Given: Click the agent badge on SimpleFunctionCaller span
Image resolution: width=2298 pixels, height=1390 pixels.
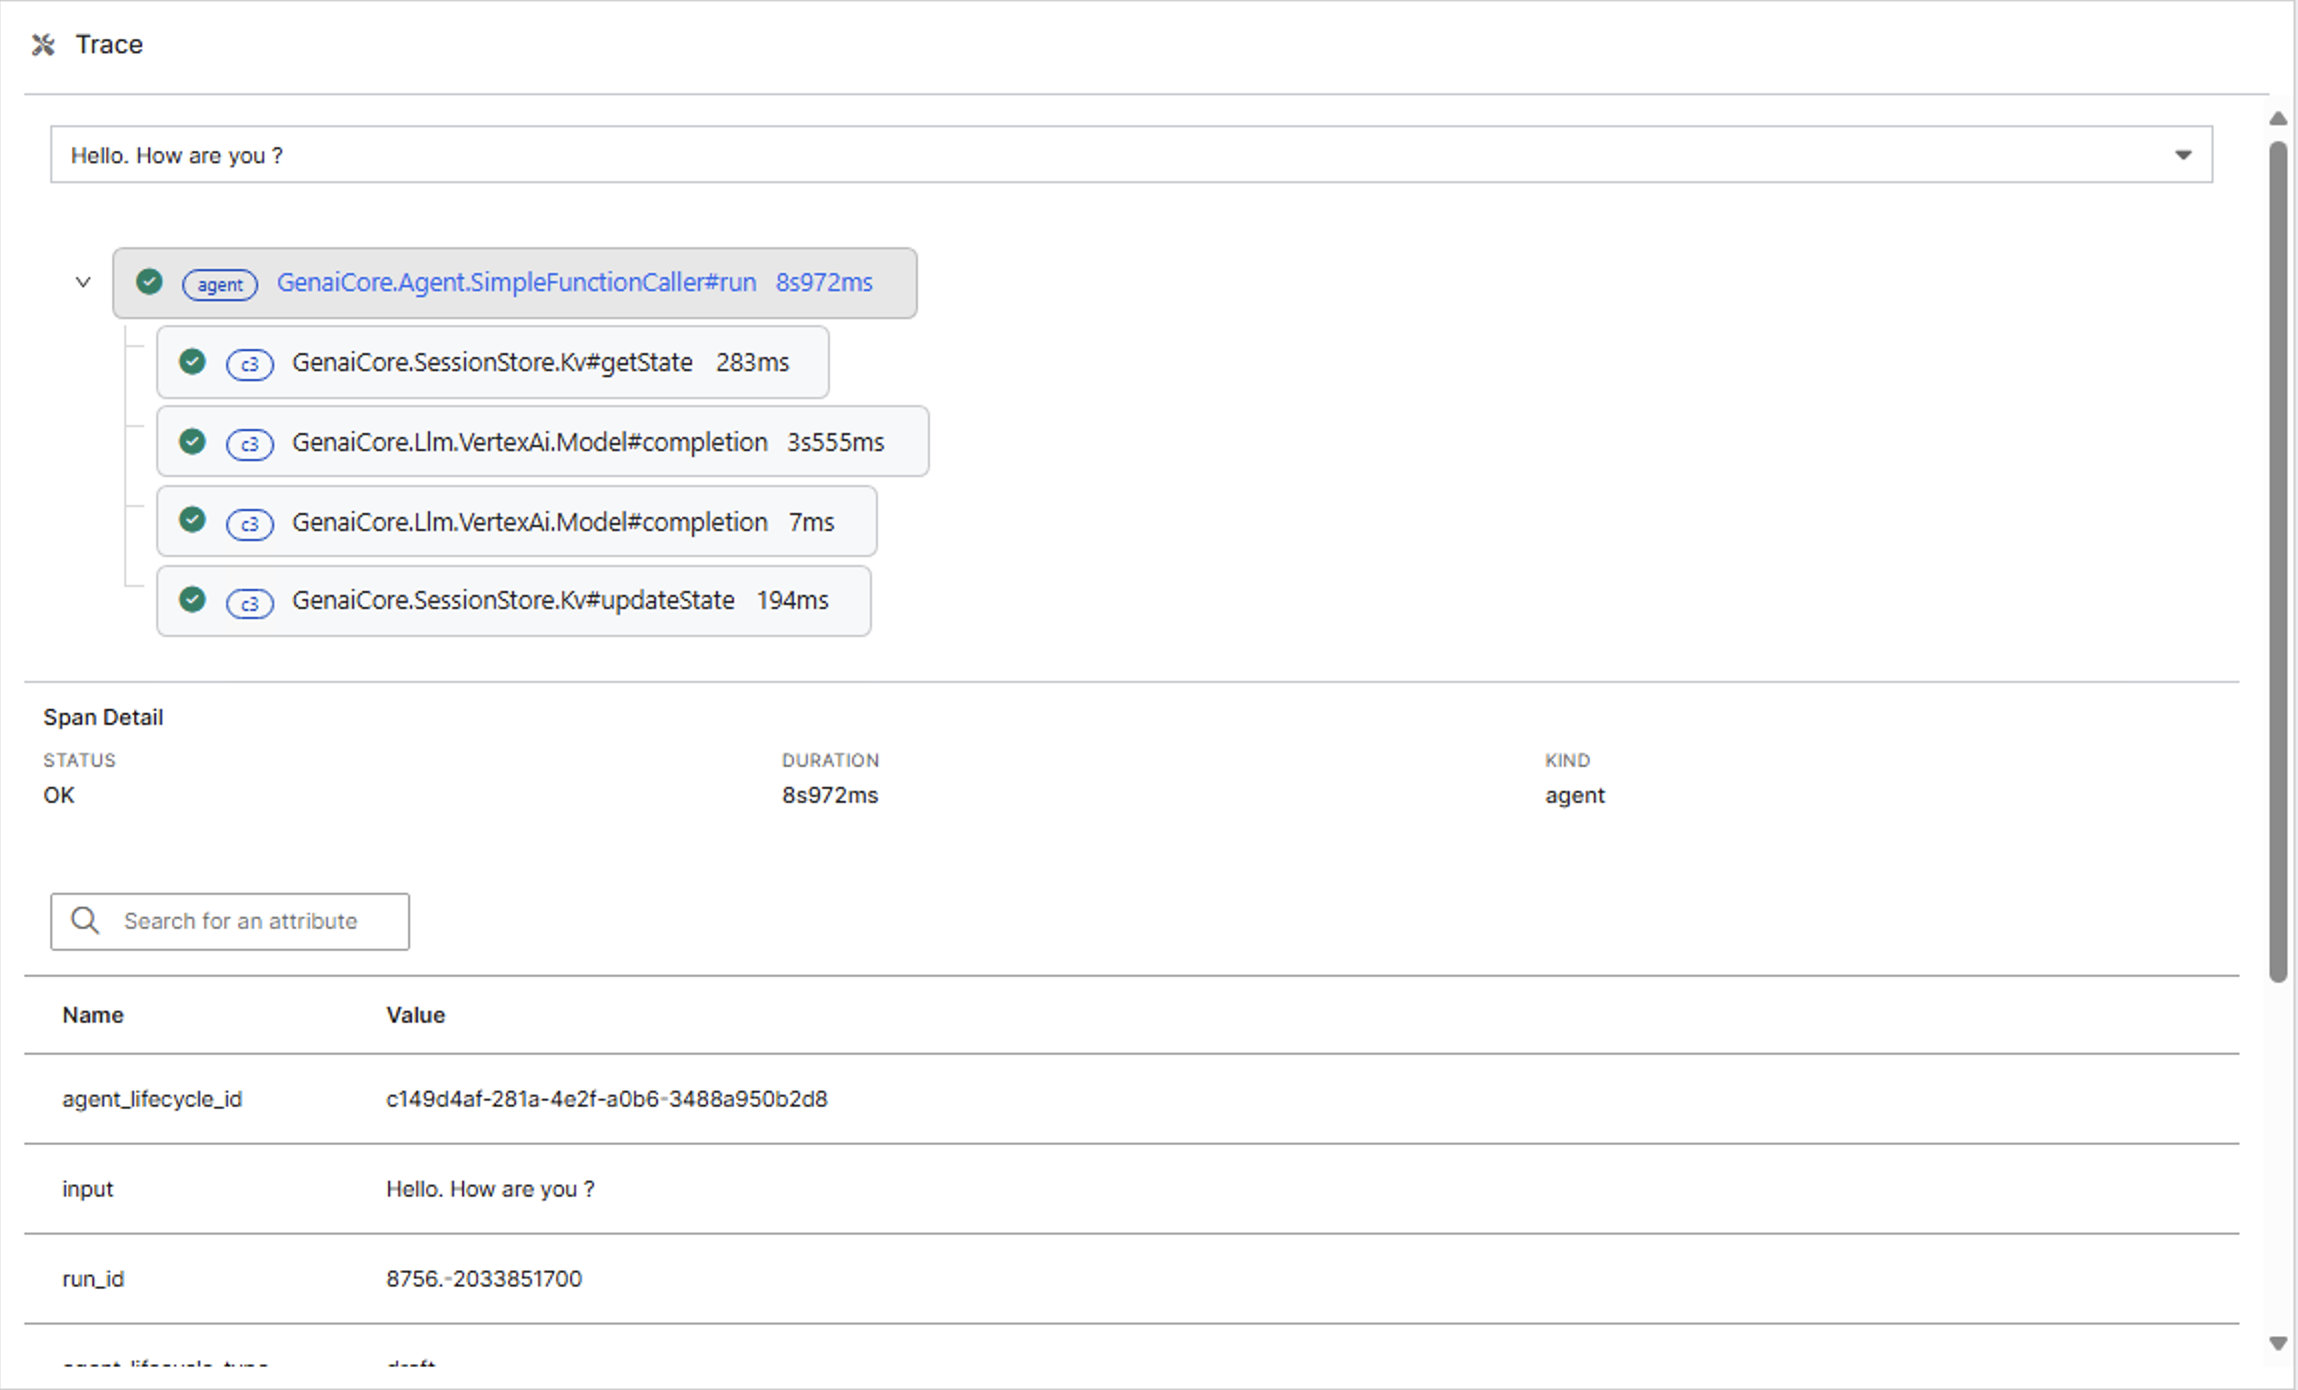Looking at the screenshot, I should (x=220, y=285).
